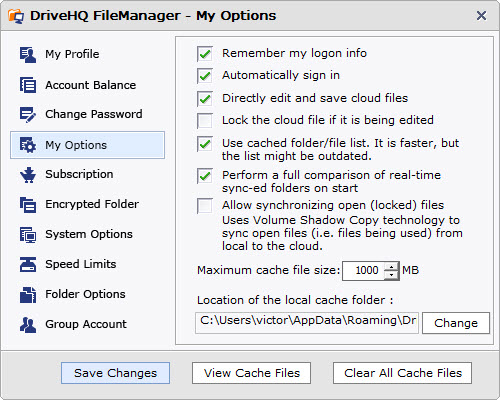500x400 pixels.
Task: Click Change button for cache folder location
Action: [x=456, y=323]
